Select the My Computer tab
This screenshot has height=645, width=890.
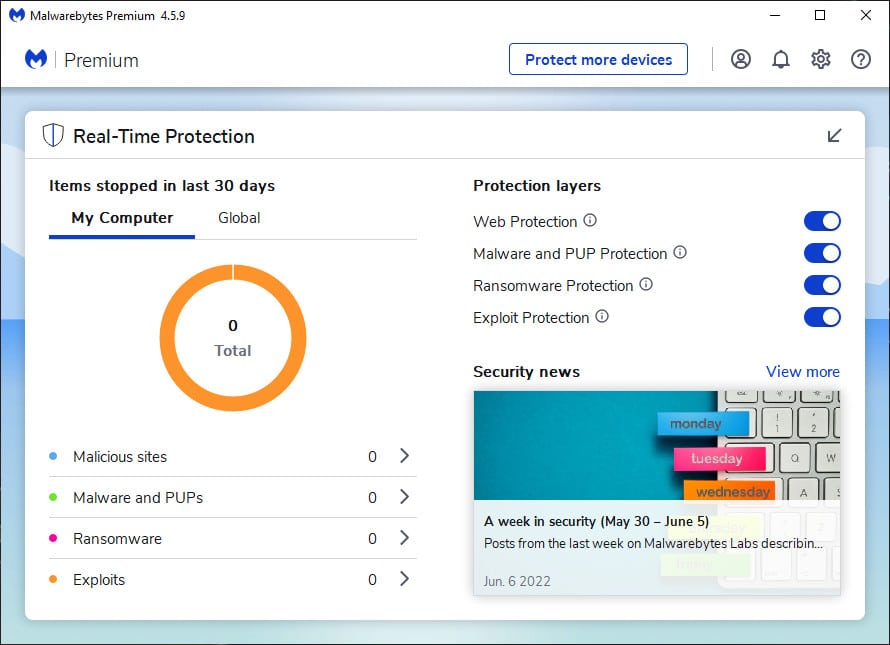pyautogui.click(x=122, y=218)
